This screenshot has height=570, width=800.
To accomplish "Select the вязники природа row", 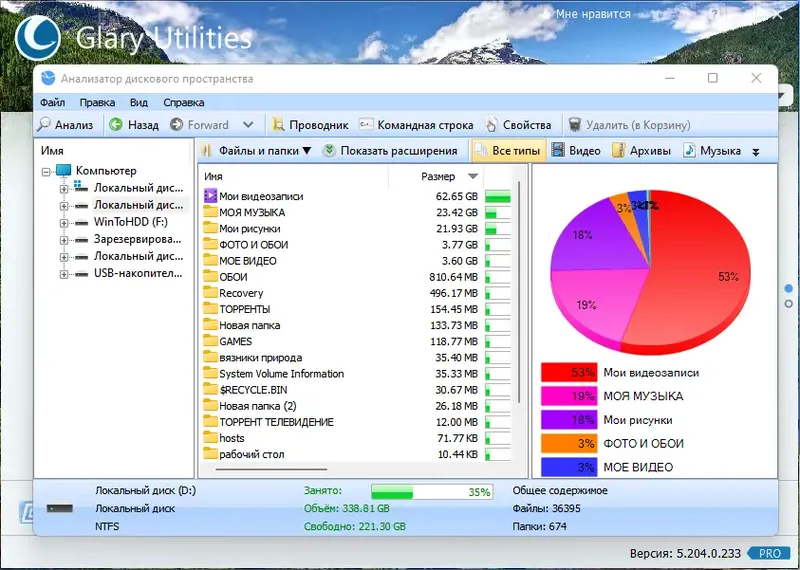I will coord(357,357).
